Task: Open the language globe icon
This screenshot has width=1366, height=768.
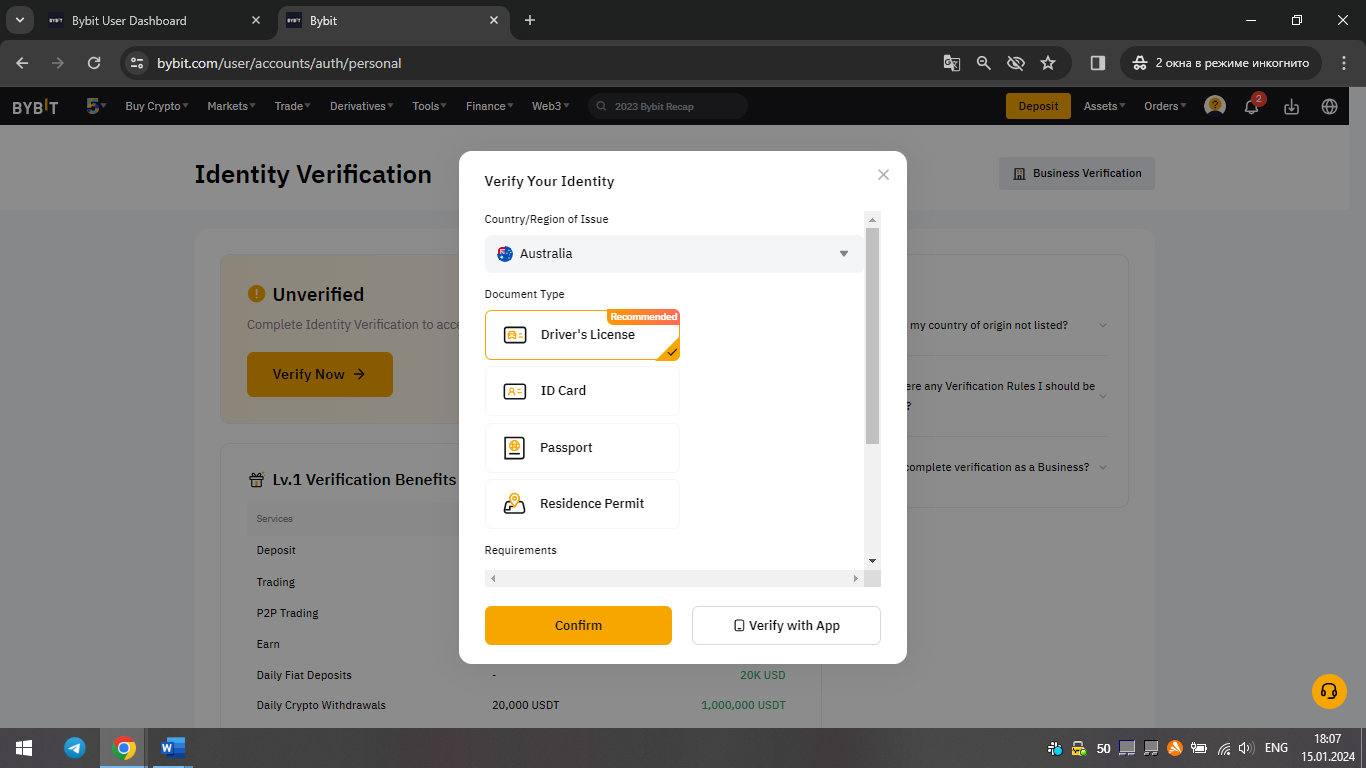Action: tap(1329, 106)
